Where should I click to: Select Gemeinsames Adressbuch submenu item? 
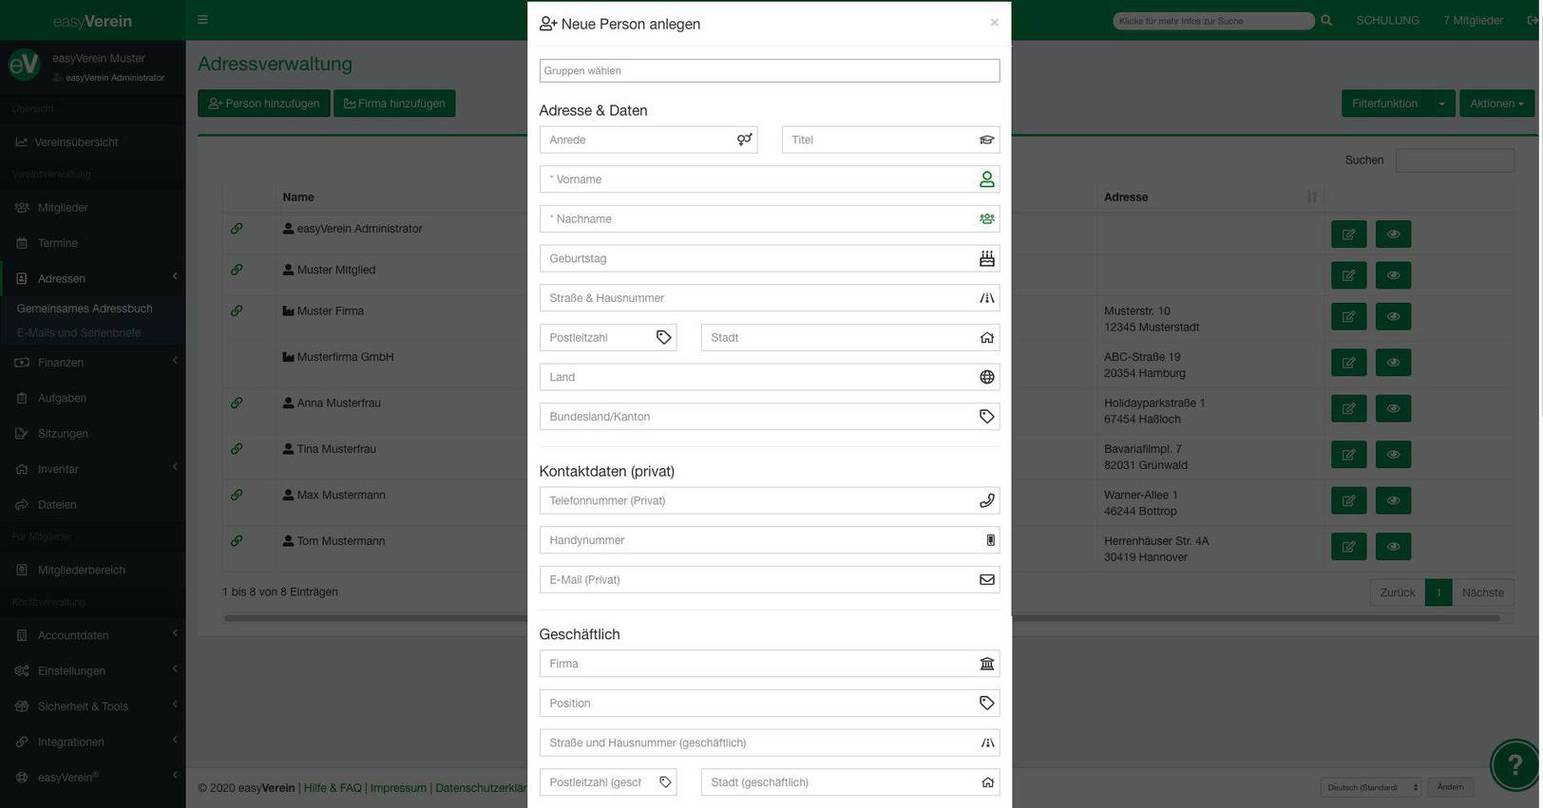pyautogui.click(x=85, y=308)
